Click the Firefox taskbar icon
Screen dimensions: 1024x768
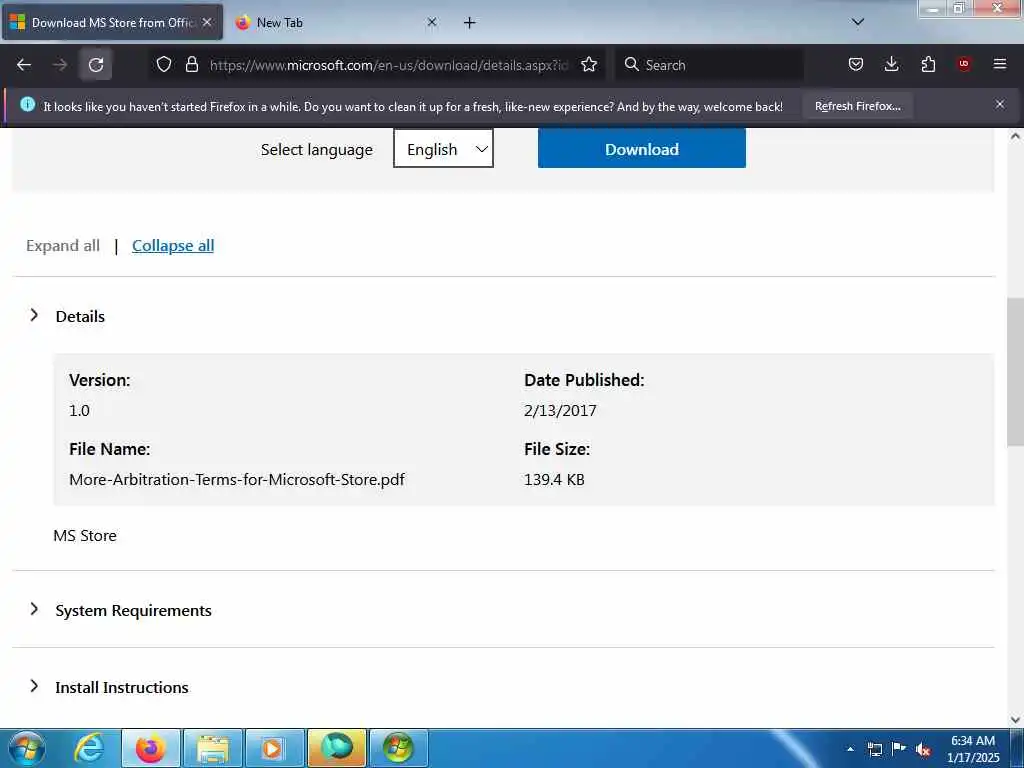(150, 748)
